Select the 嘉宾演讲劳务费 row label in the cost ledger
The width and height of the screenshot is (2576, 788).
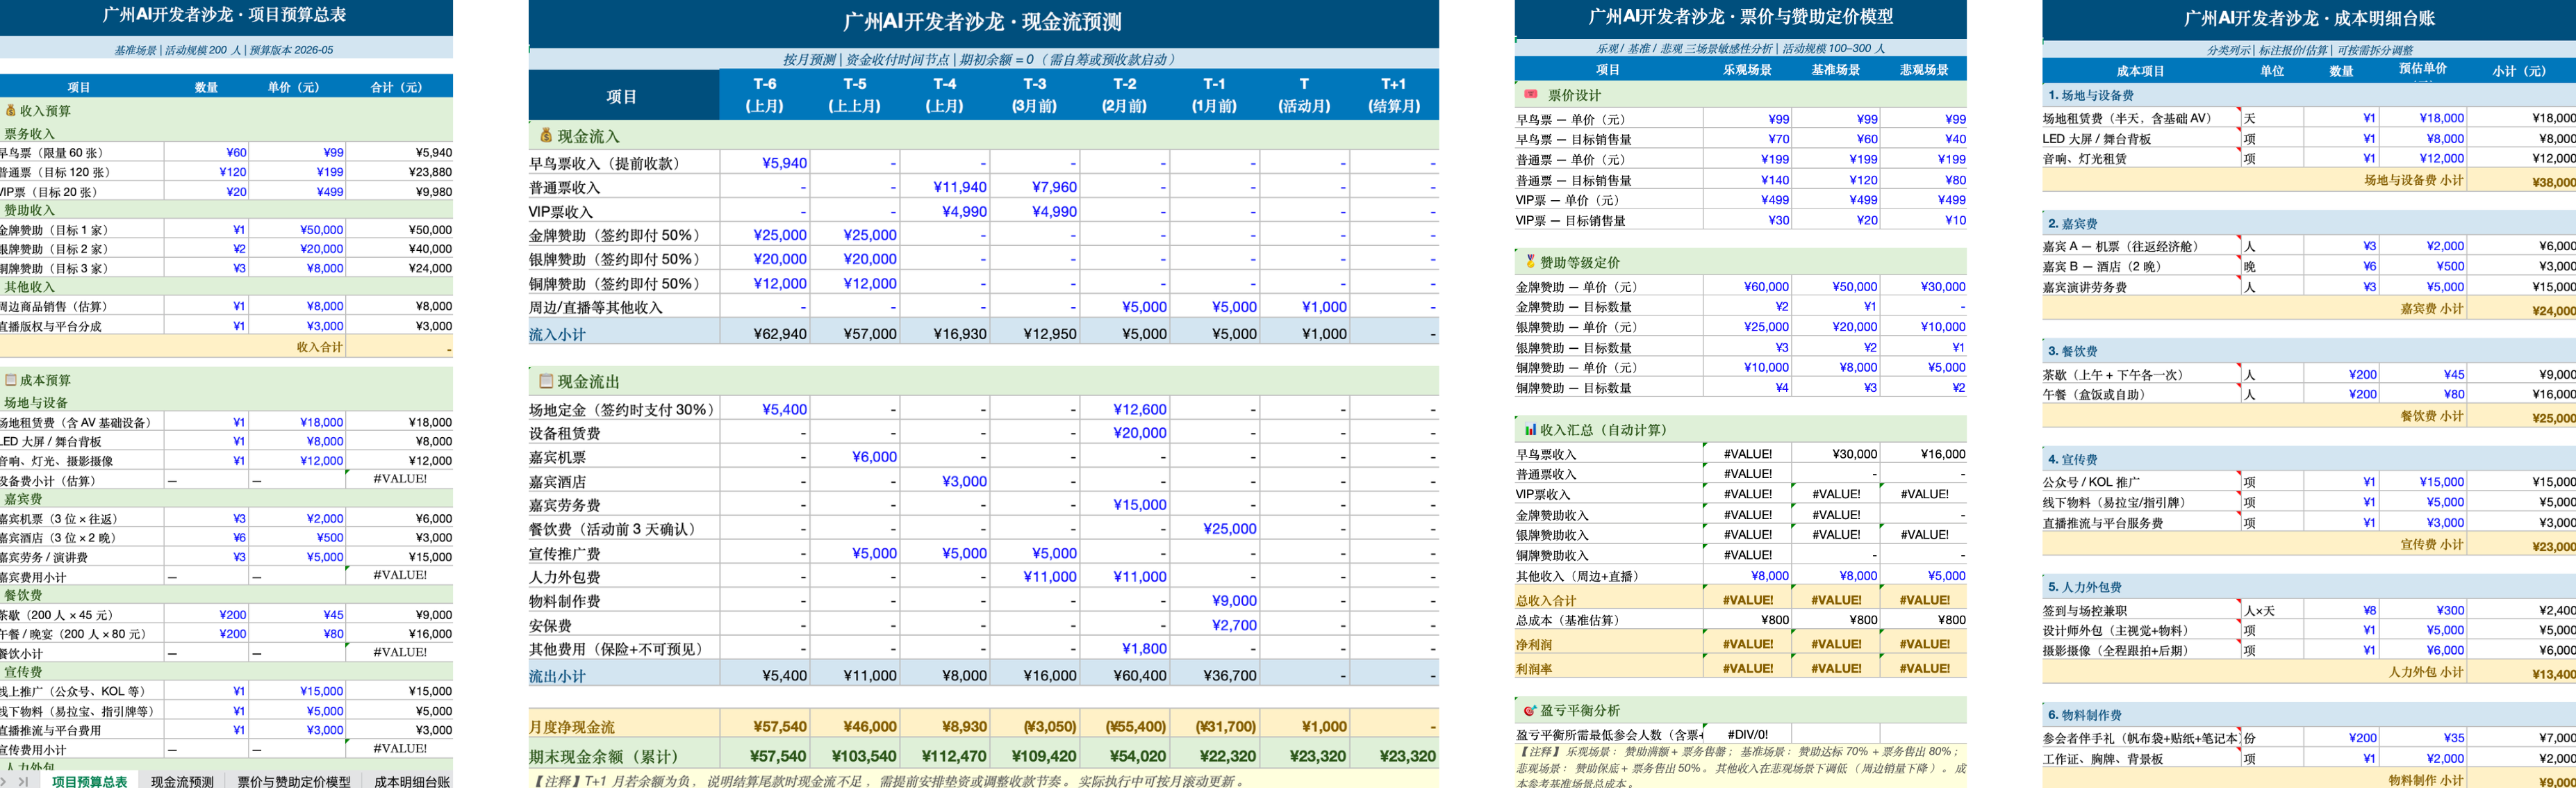[x=2084, y=287]
